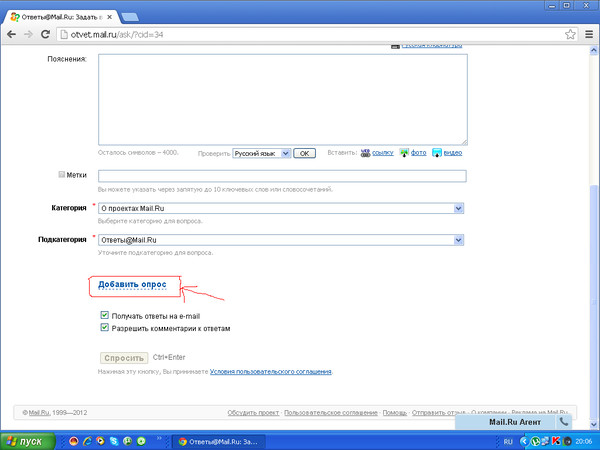Open the new tab button
600x450 pixels.
pos(130,17)
